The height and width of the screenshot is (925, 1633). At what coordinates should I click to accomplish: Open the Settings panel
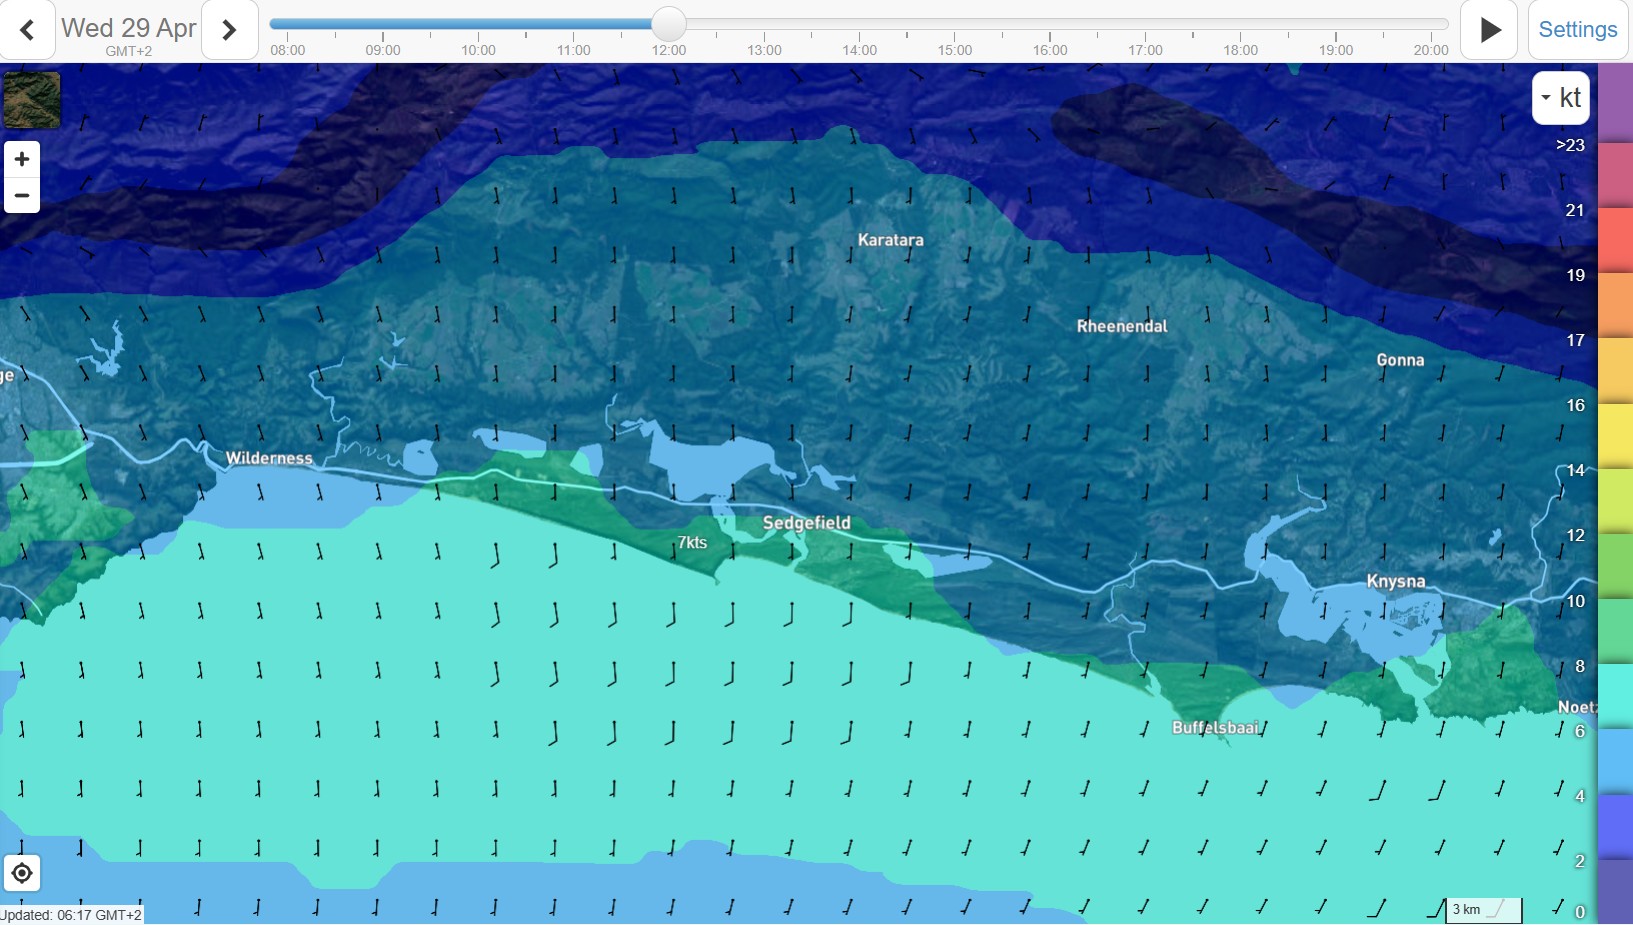point(1577,30)
